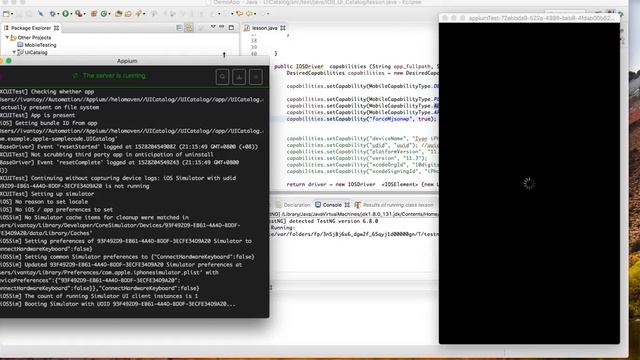Click the Search flashlight icon in toolbar
Screen dimensions: 640x360
(139, 13)
